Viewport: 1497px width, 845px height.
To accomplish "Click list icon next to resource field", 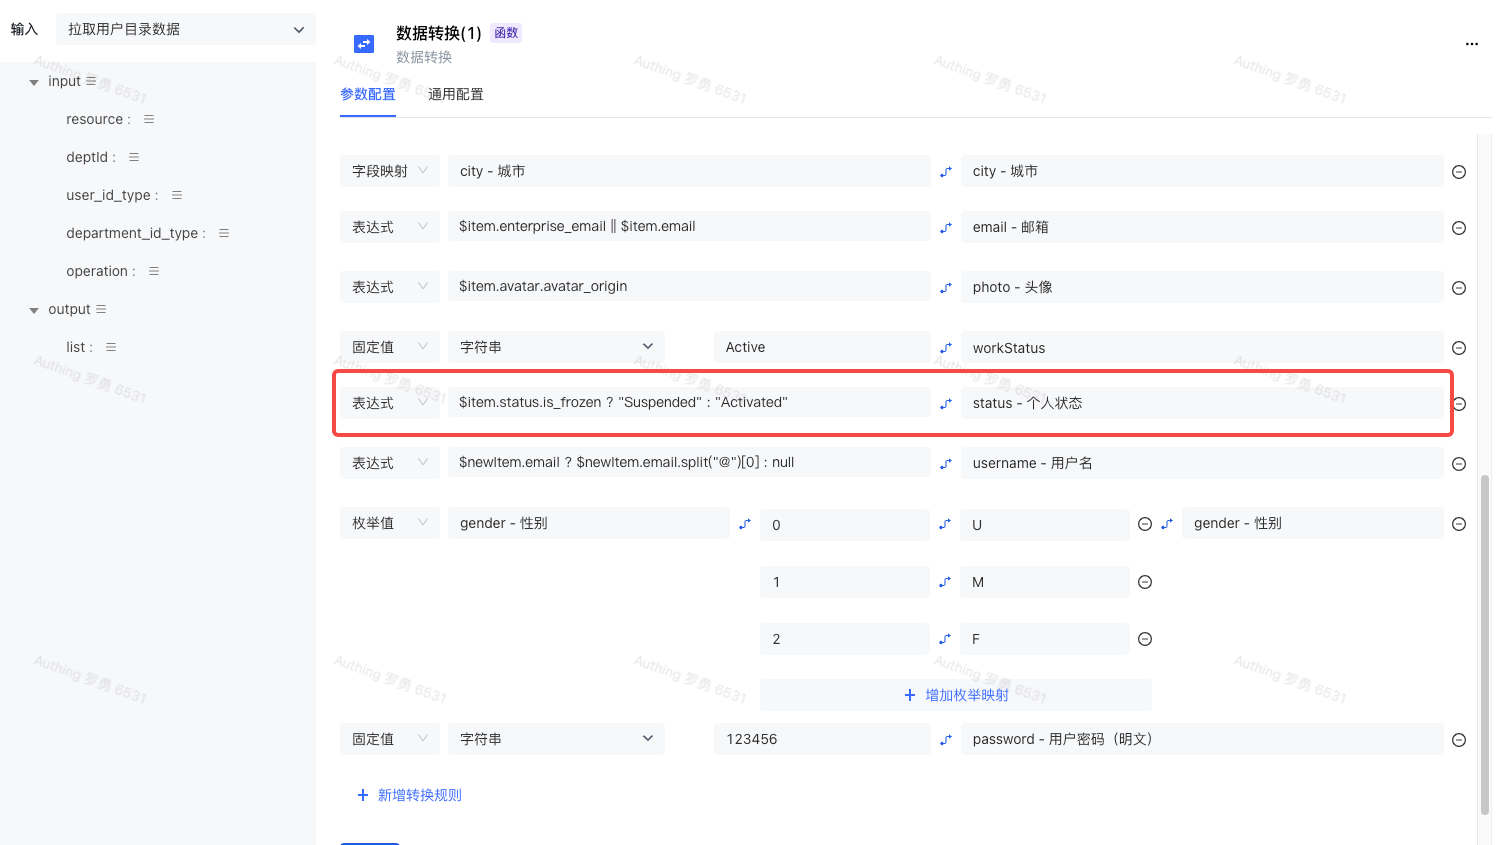I will (x=149, y=119).
